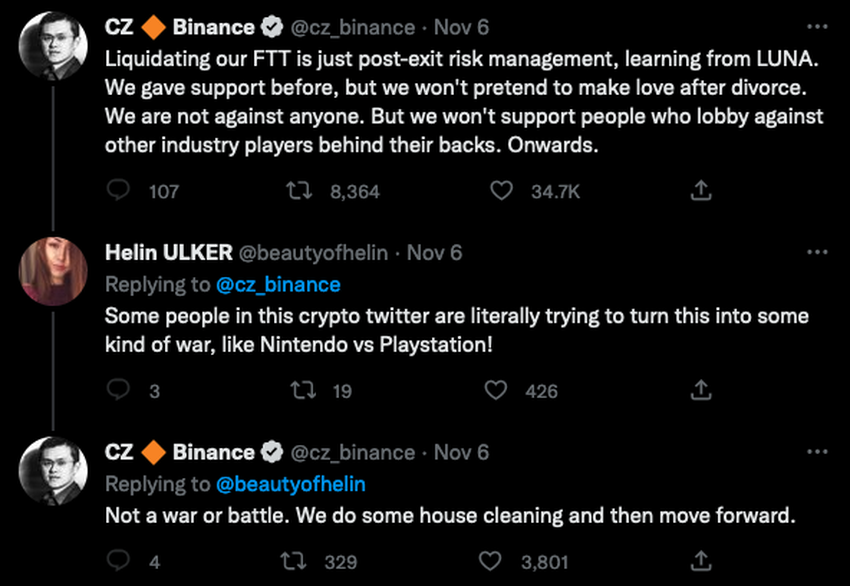The image size is (850, 586).
Task: Share the FTT liquidation tweet
Action: click(701, 190)
